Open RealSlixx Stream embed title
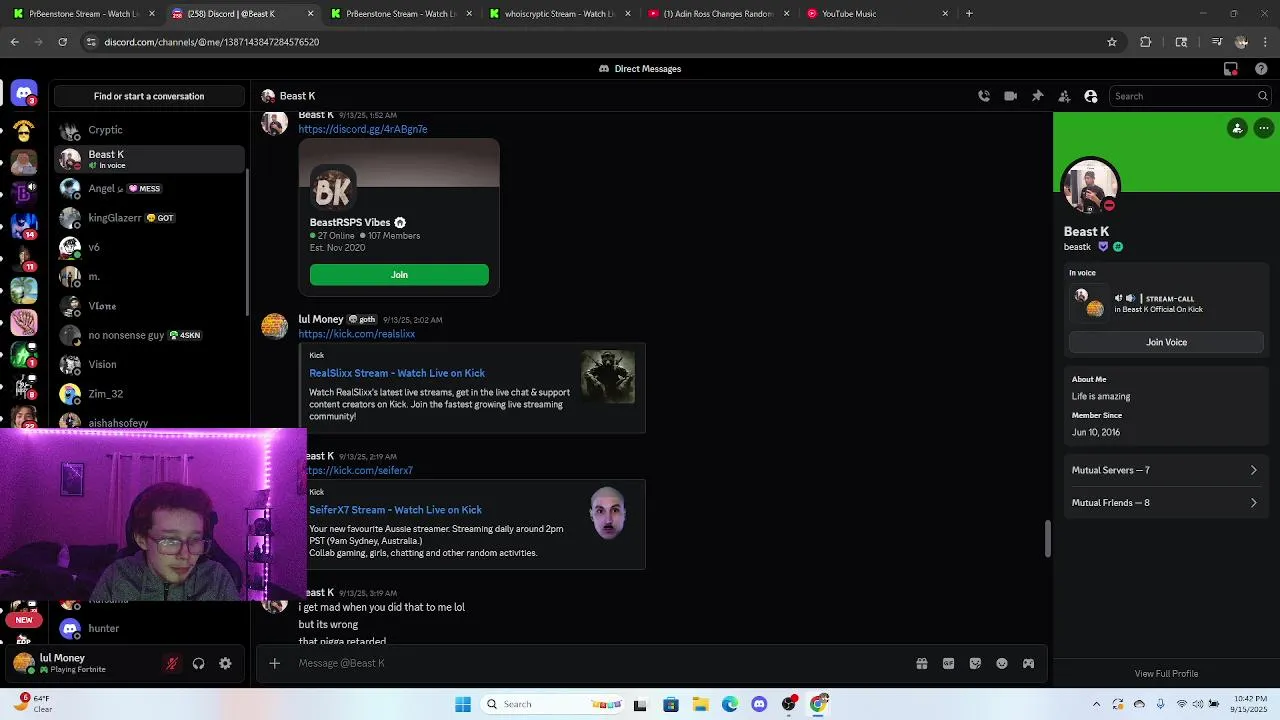The width and height of the screenshot is (1280, 720). click(397, 373)
